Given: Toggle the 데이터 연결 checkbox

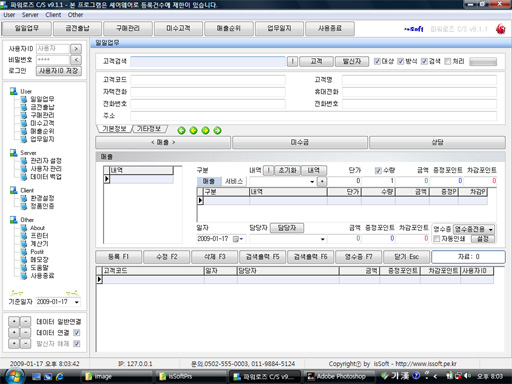Looking at the screenshot, I should 77,333.
